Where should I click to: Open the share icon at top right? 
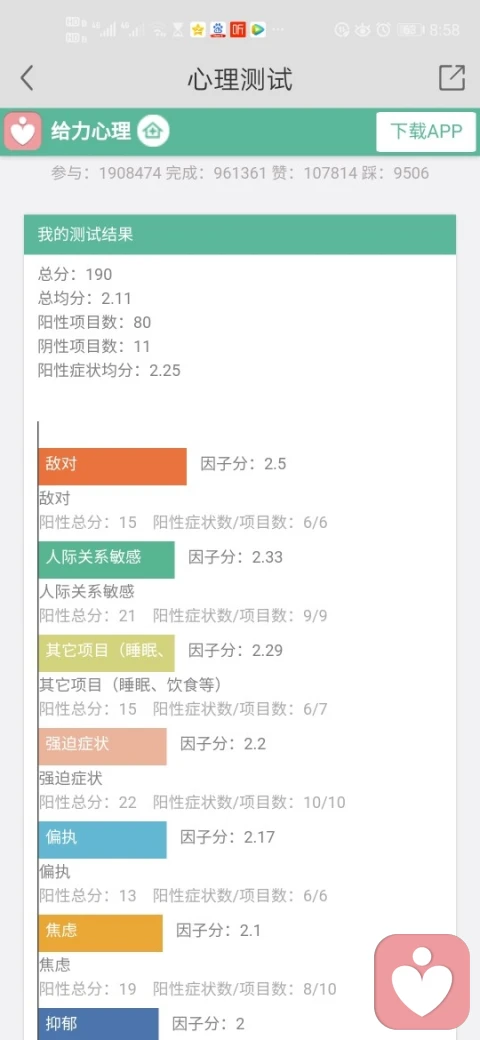(x=452, y=78)
